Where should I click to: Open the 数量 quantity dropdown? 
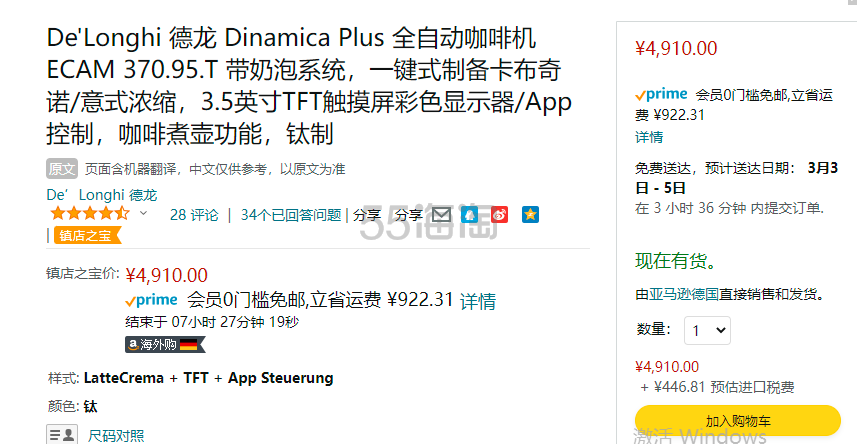click(x=707, y=330)
